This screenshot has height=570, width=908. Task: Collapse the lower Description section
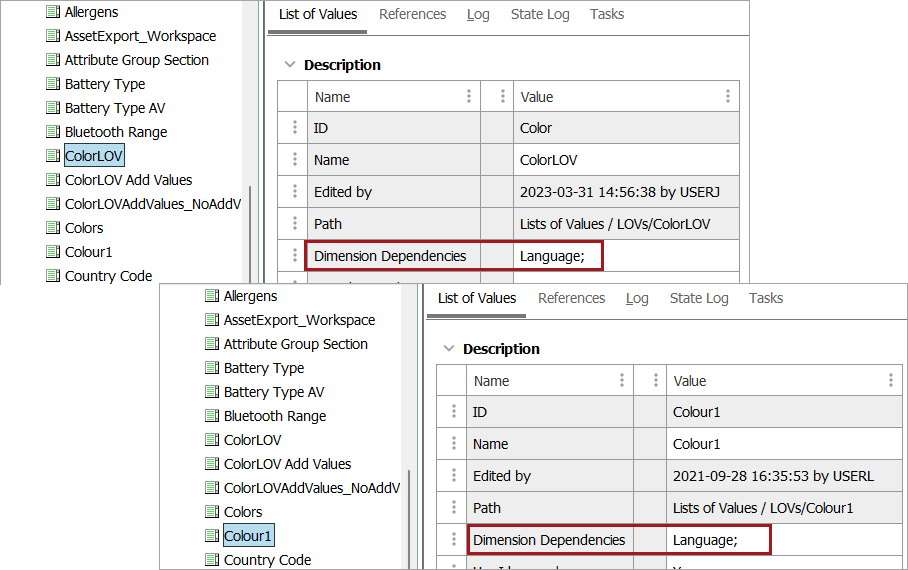(449, 349)
